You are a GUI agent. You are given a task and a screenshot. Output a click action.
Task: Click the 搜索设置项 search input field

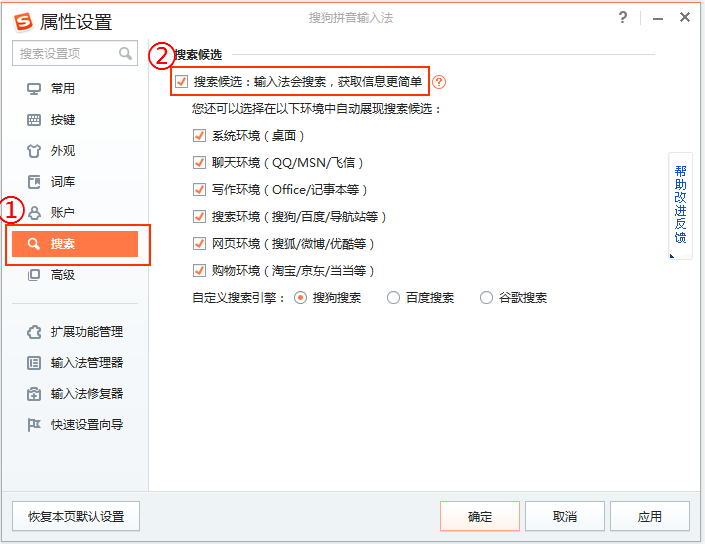[65, 53]
